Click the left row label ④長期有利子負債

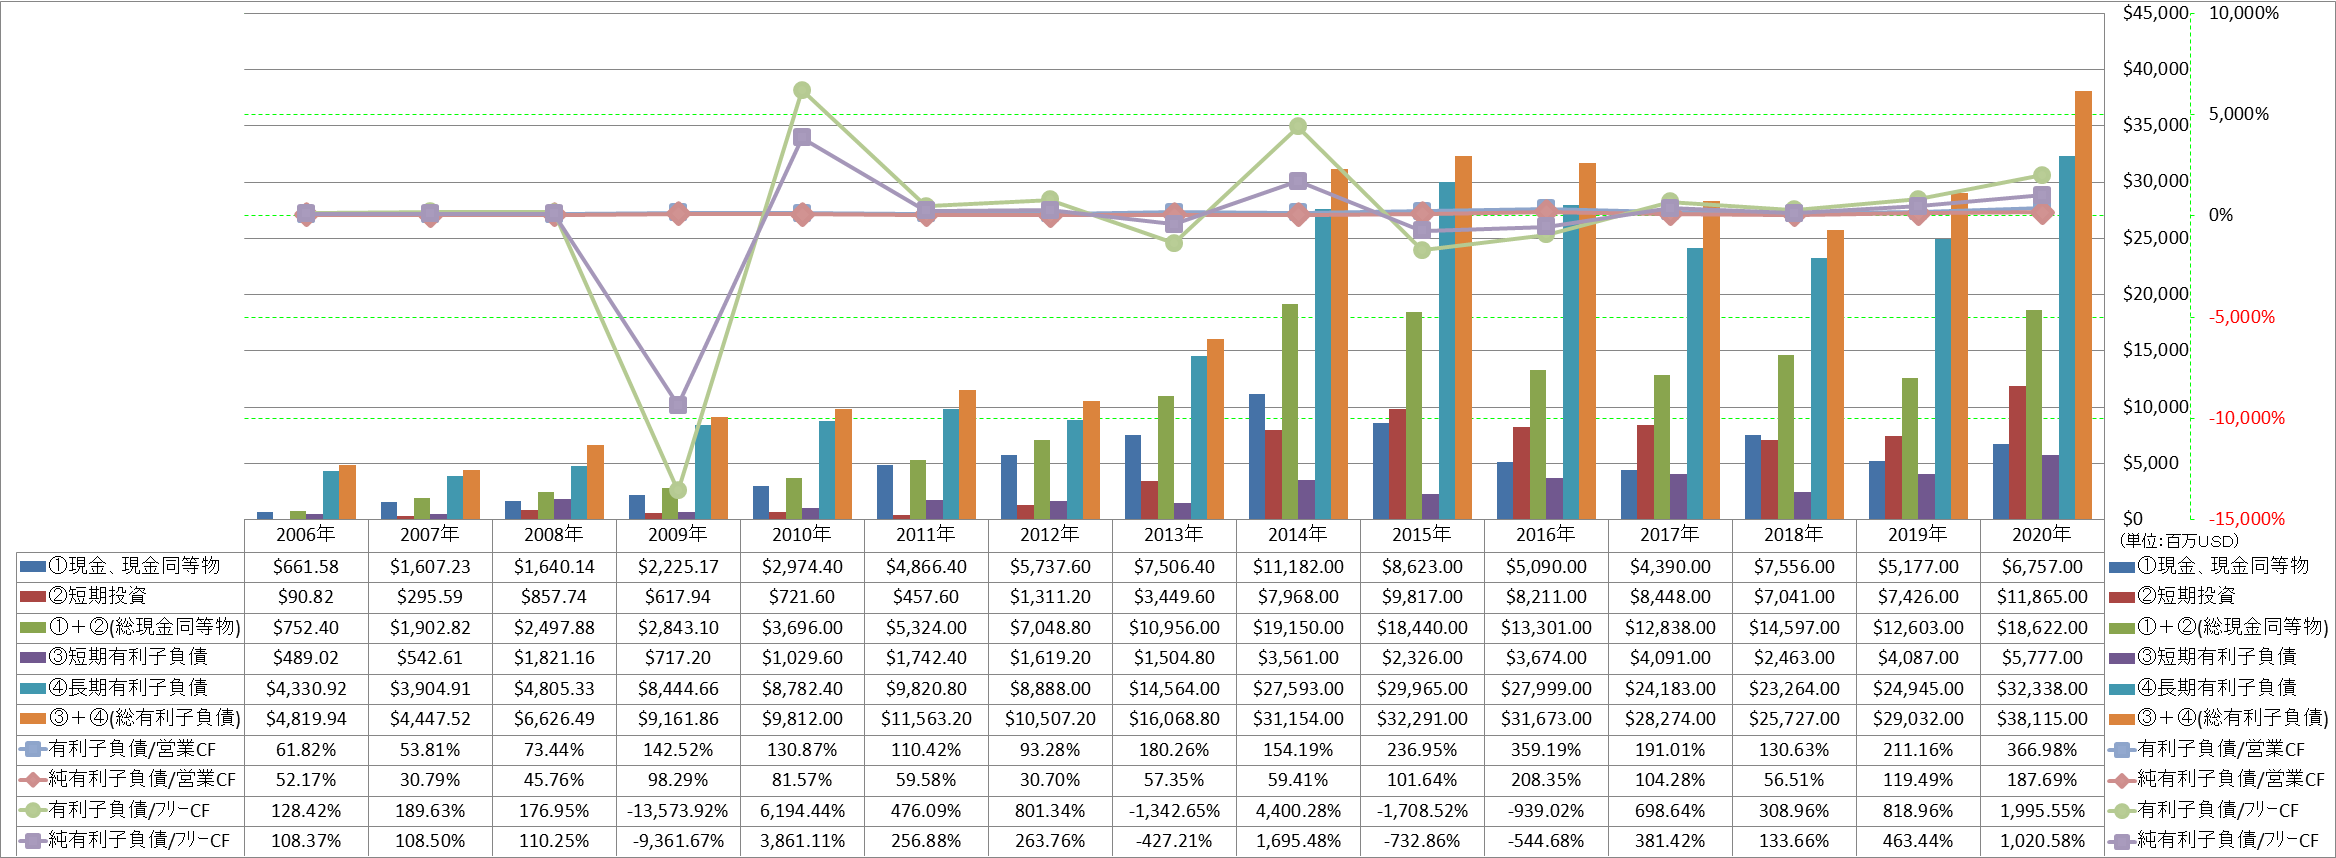[x=128, y=688]
